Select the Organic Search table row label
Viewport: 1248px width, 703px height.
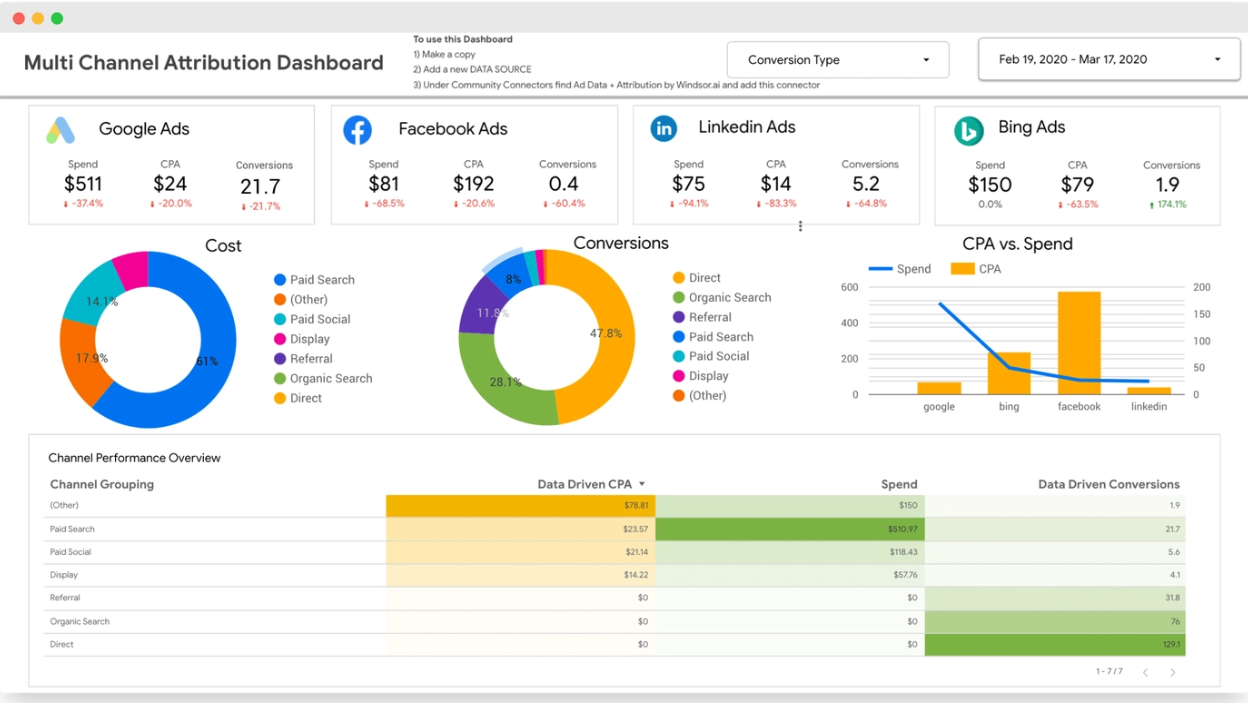(80, 622)
